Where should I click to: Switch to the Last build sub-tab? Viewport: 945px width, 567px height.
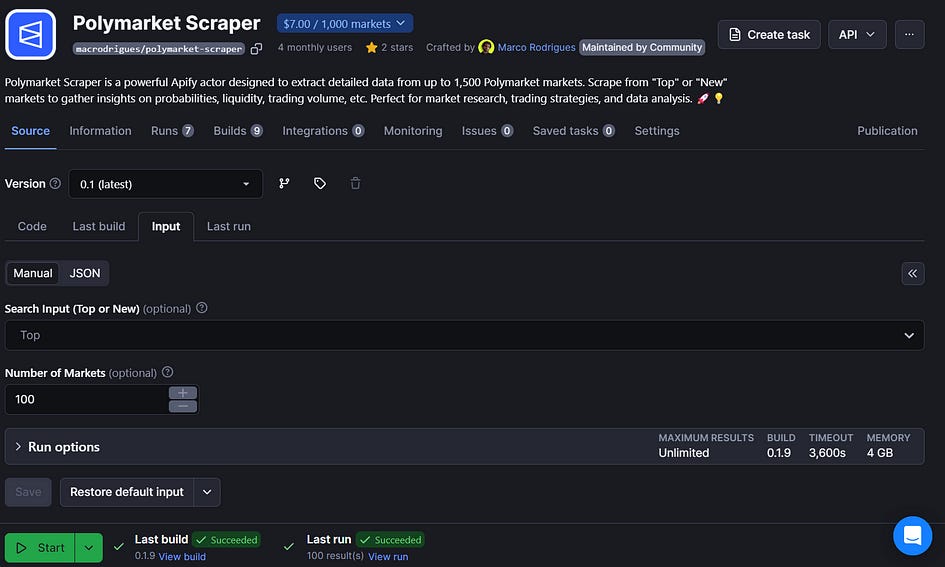coord(99,227)
